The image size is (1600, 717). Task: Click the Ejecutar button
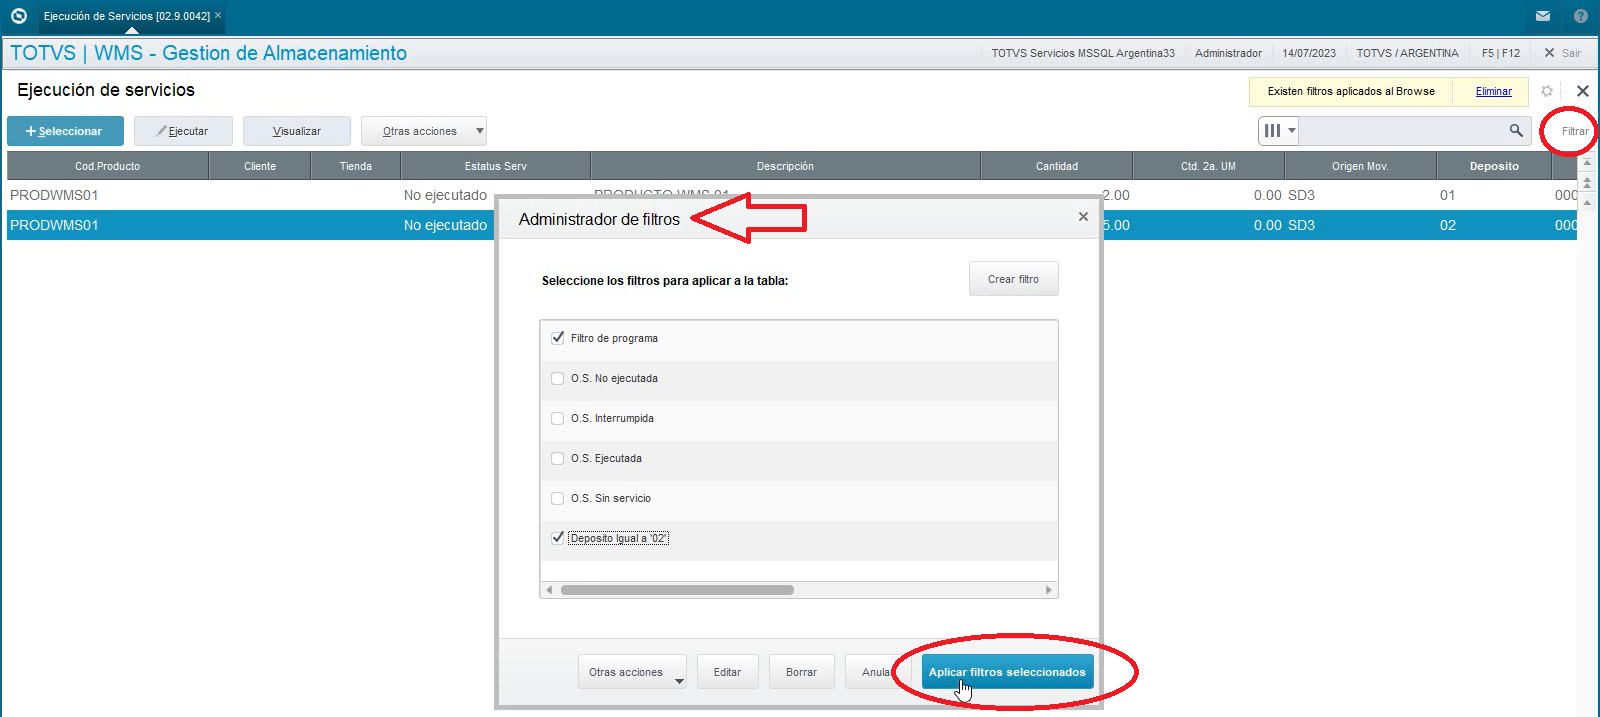(x=183, y=131)
